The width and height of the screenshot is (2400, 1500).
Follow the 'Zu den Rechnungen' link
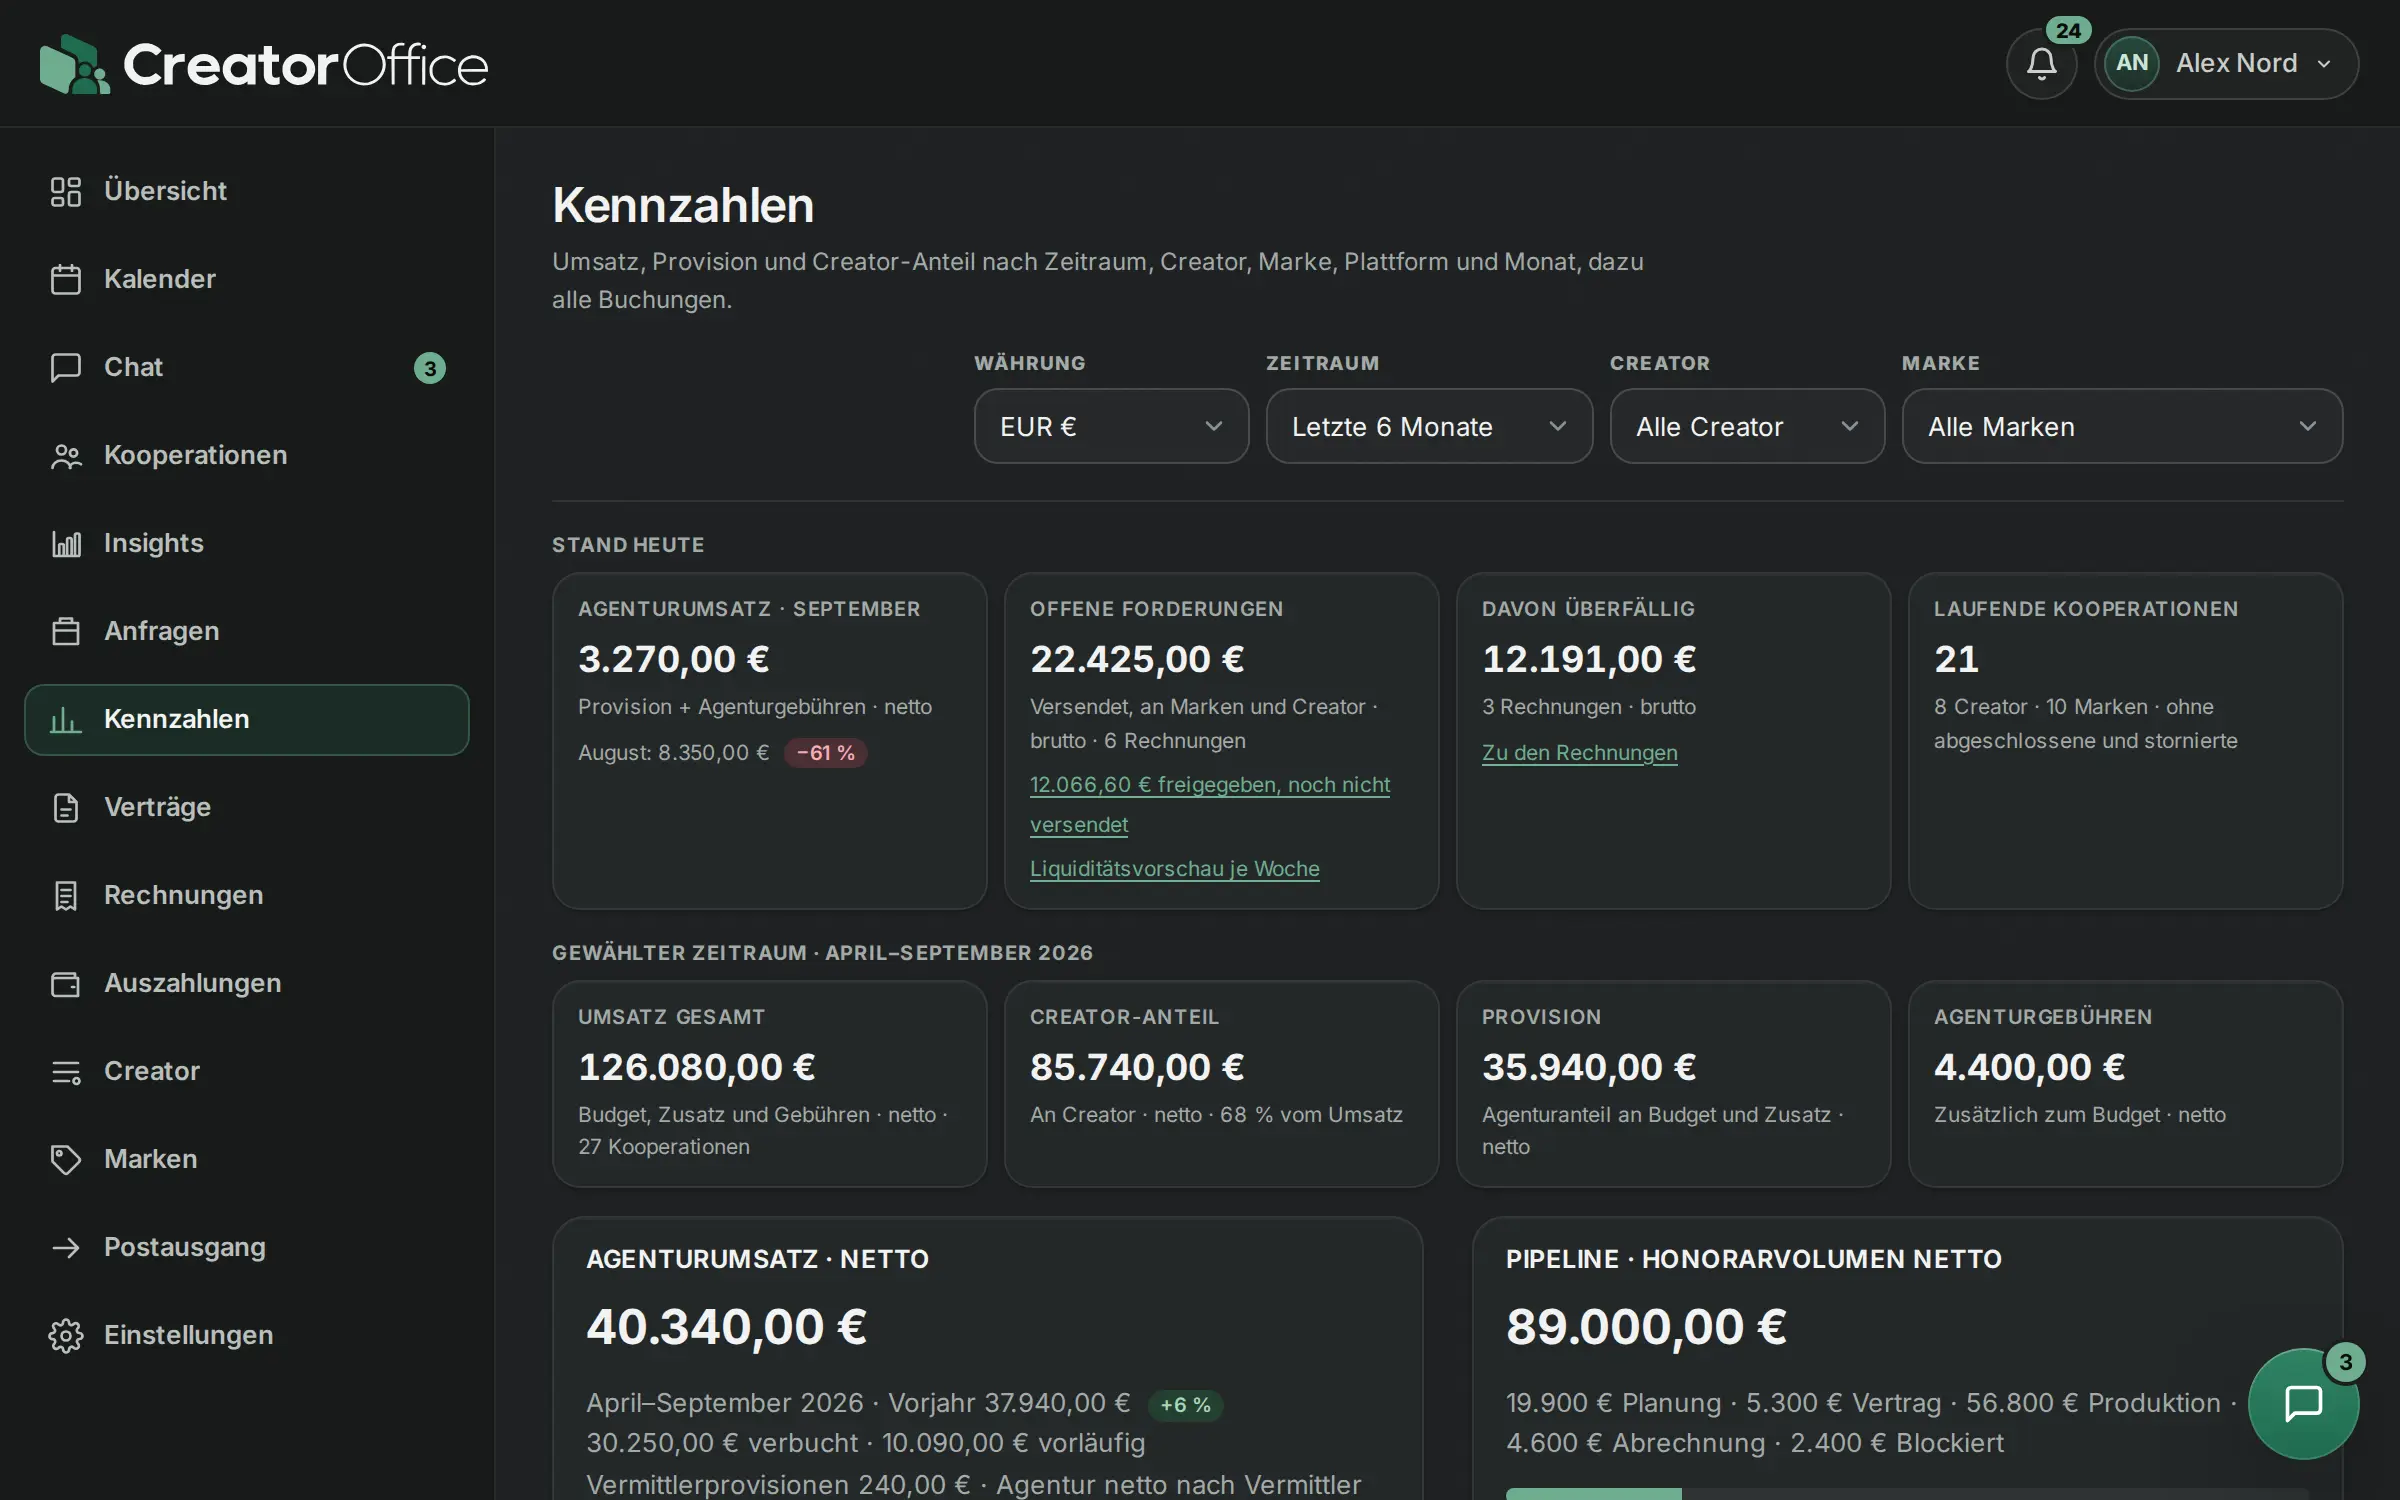point(1579,752)
